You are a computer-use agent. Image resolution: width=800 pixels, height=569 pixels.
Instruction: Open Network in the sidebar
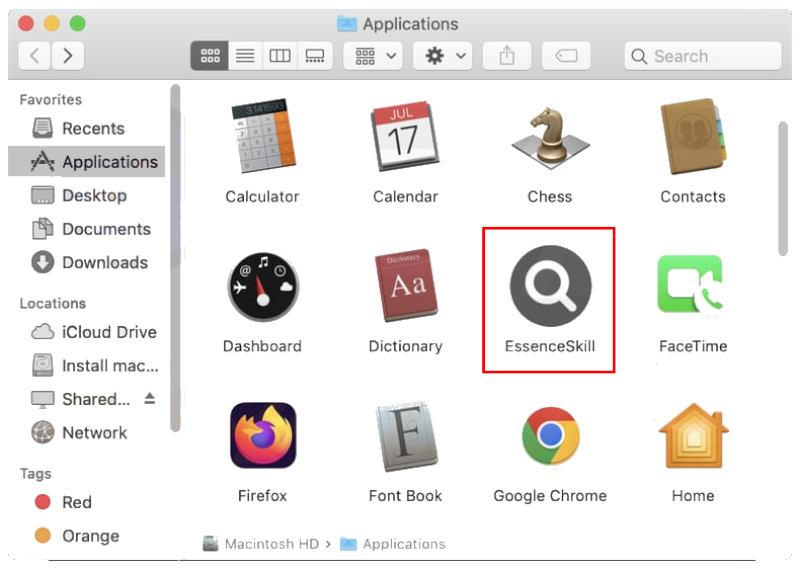tap(86, 433)
